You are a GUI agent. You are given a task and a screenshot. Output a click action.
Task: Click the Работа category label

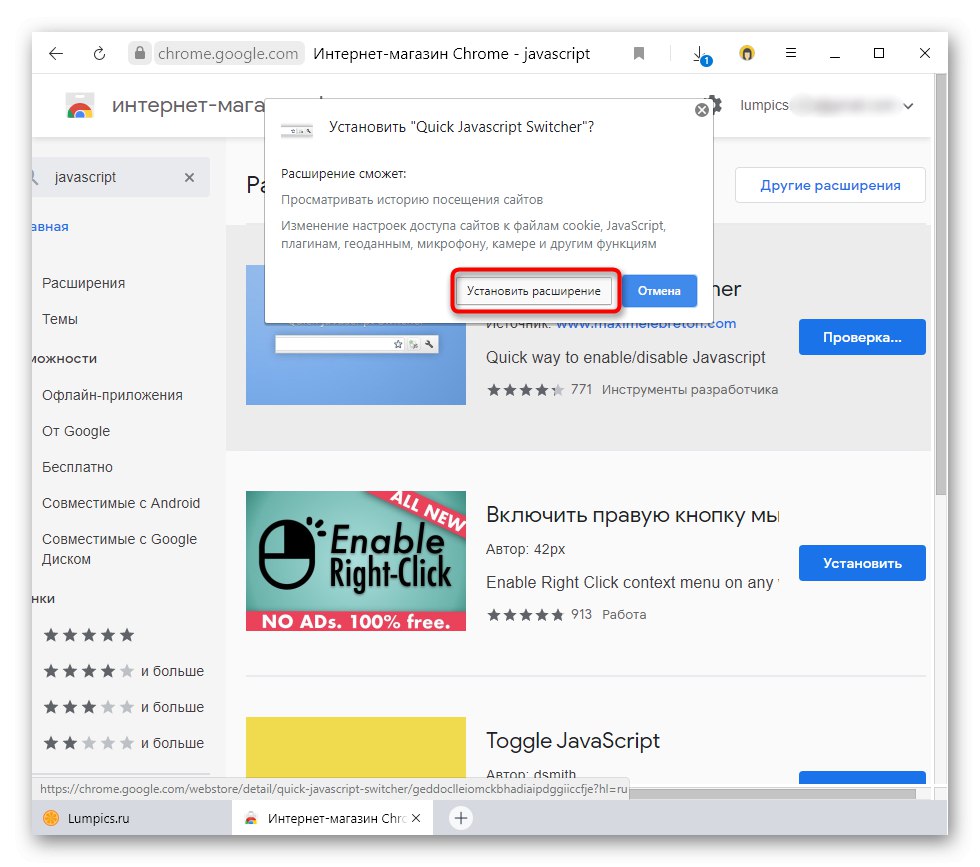(x=624, y=614)
